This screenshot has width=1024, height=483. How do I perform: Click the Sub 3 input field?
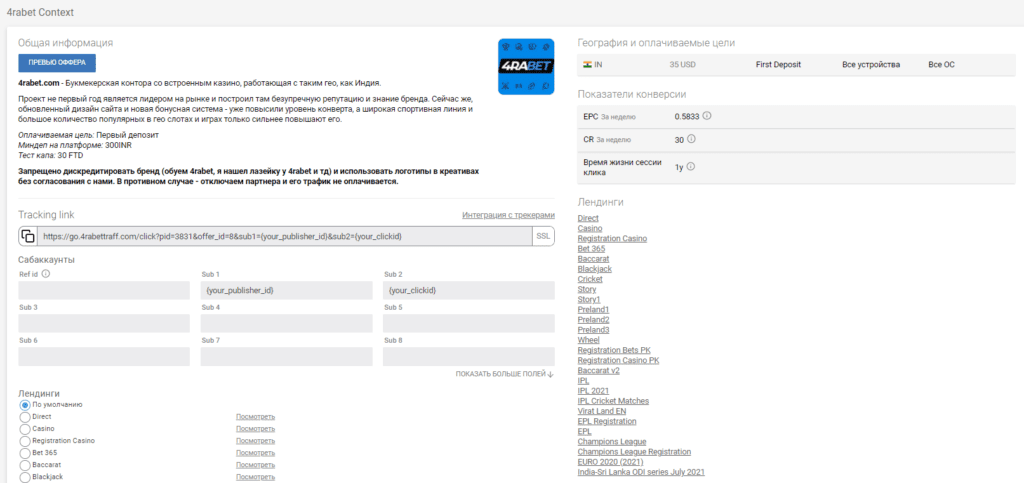tap(104, 323)
